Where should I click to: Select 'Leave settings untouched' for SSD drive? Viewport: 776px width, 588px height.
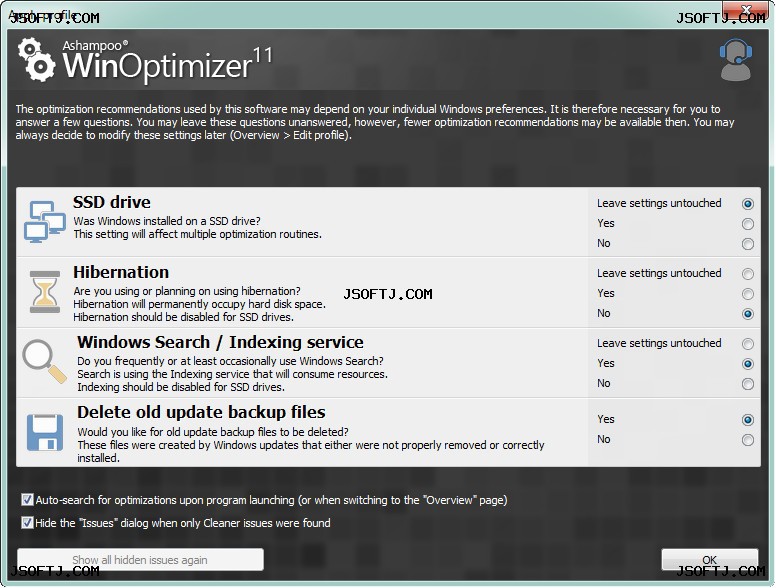click(748, 204)
